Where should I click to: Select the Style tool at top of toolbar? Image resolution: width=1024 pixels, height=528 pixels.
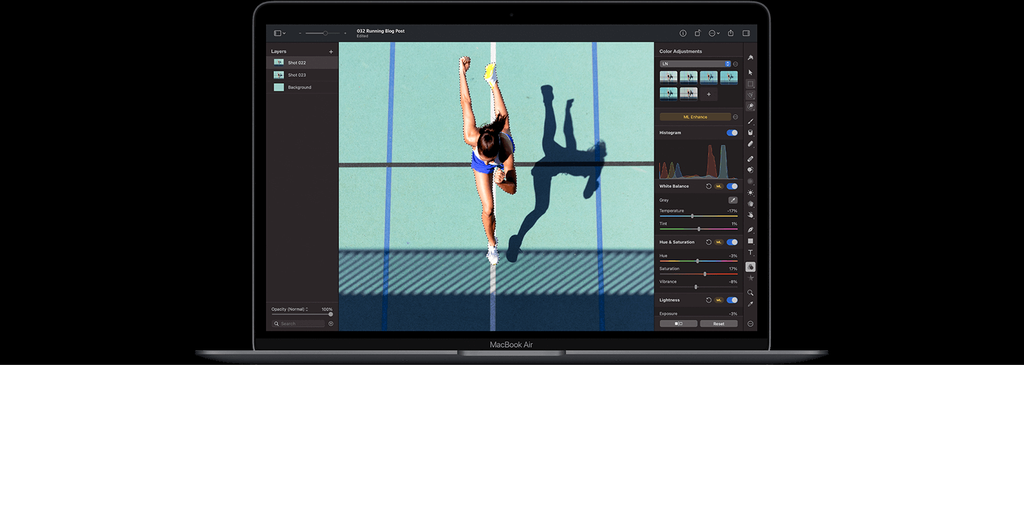[750, 58]
